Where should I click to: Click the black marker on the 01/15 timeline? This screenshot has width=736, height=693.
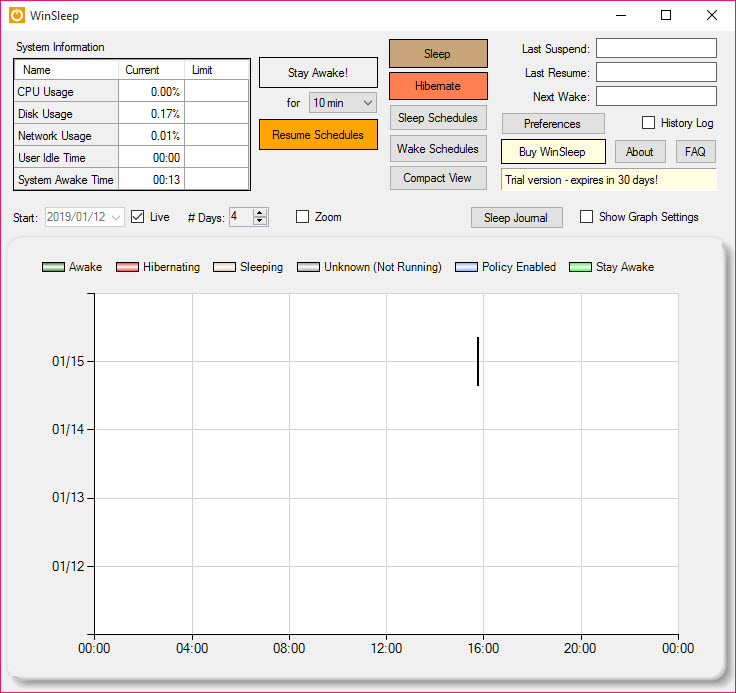[478, 362]
